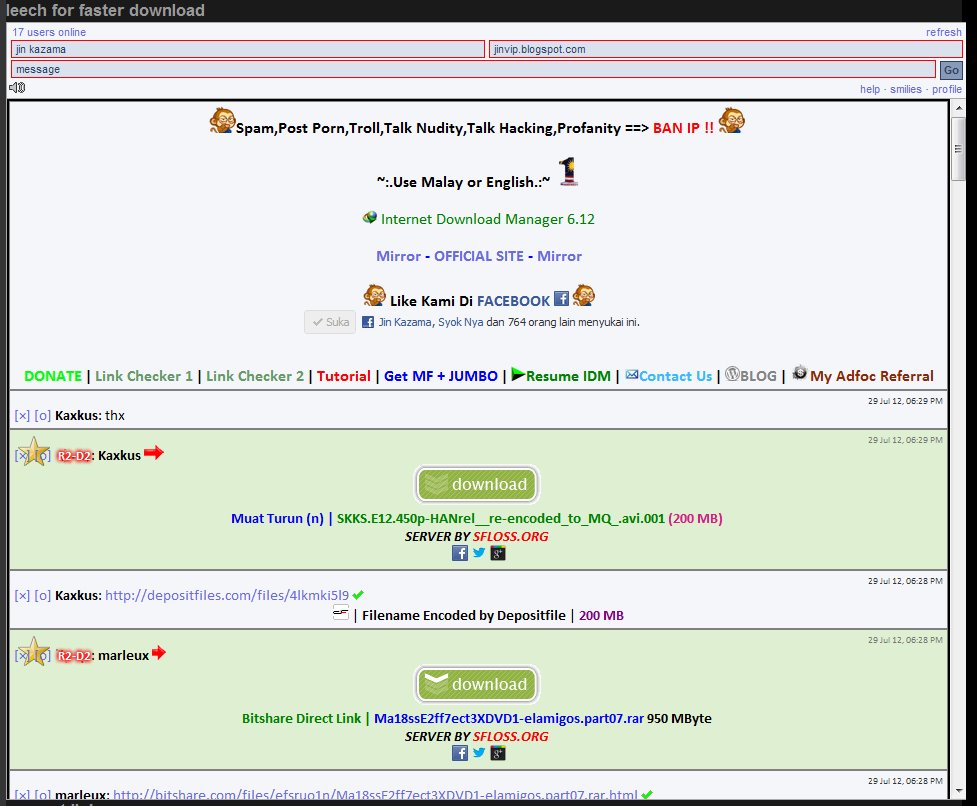Click Facebook icon beside FACEBOOK text
The height and width of the screenshot is (806, 977).
pos(561,298)
